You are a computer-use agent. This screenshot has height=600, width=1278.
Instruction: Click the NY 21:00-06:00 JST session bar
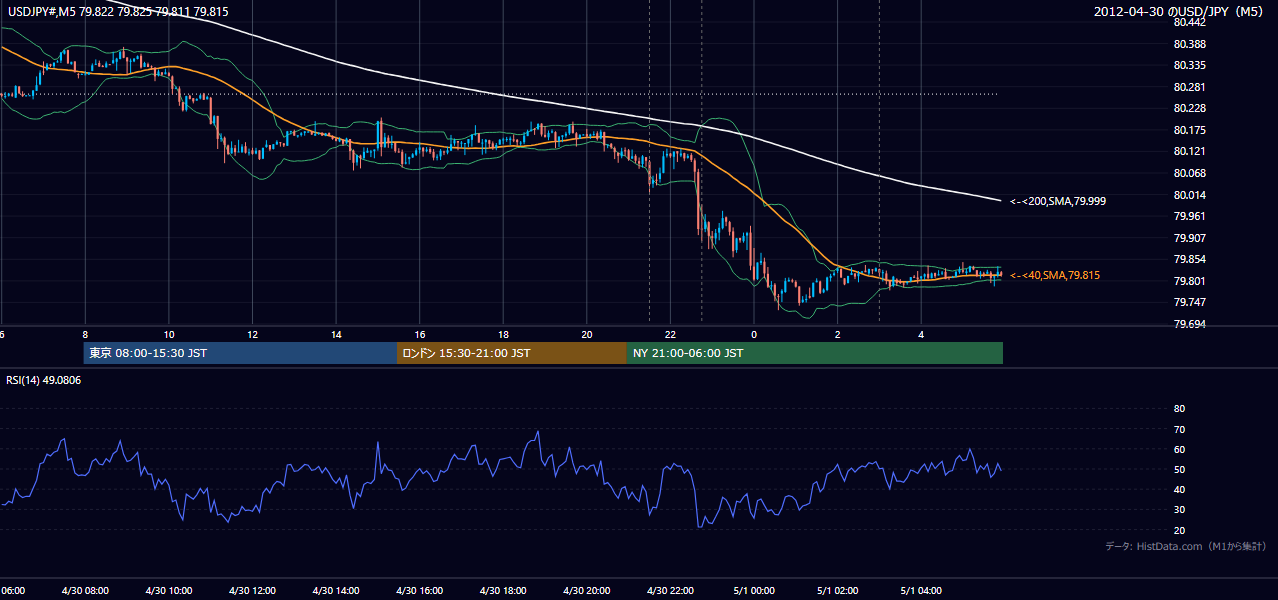815,353
